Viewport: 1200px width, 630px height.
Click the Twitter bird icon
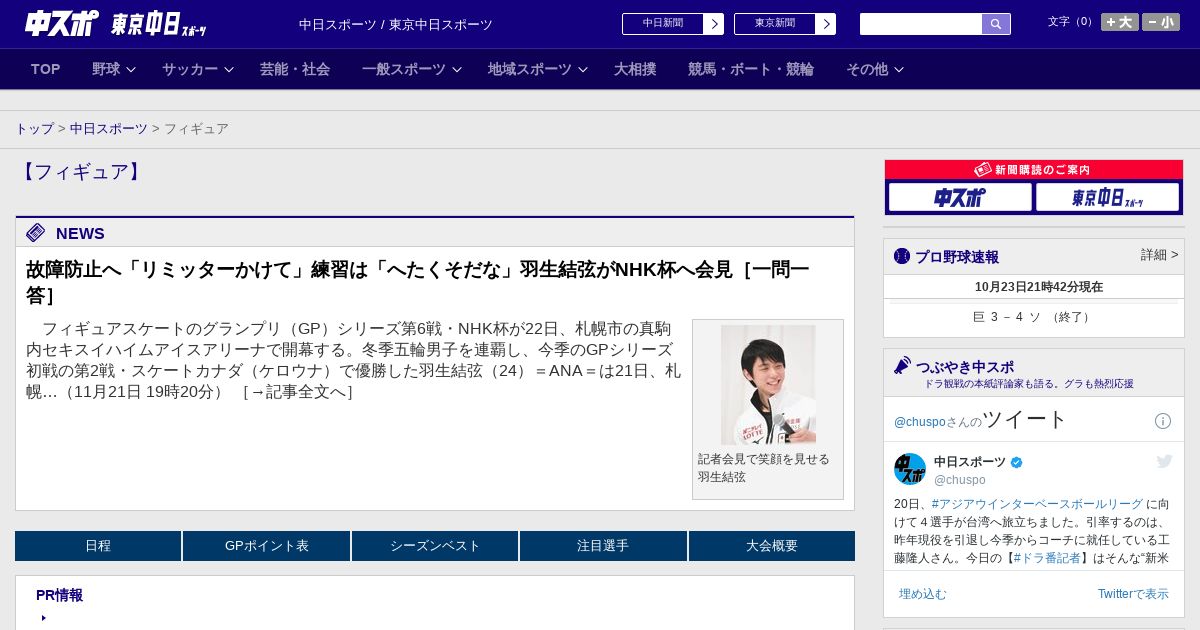tap(1164, 461)
